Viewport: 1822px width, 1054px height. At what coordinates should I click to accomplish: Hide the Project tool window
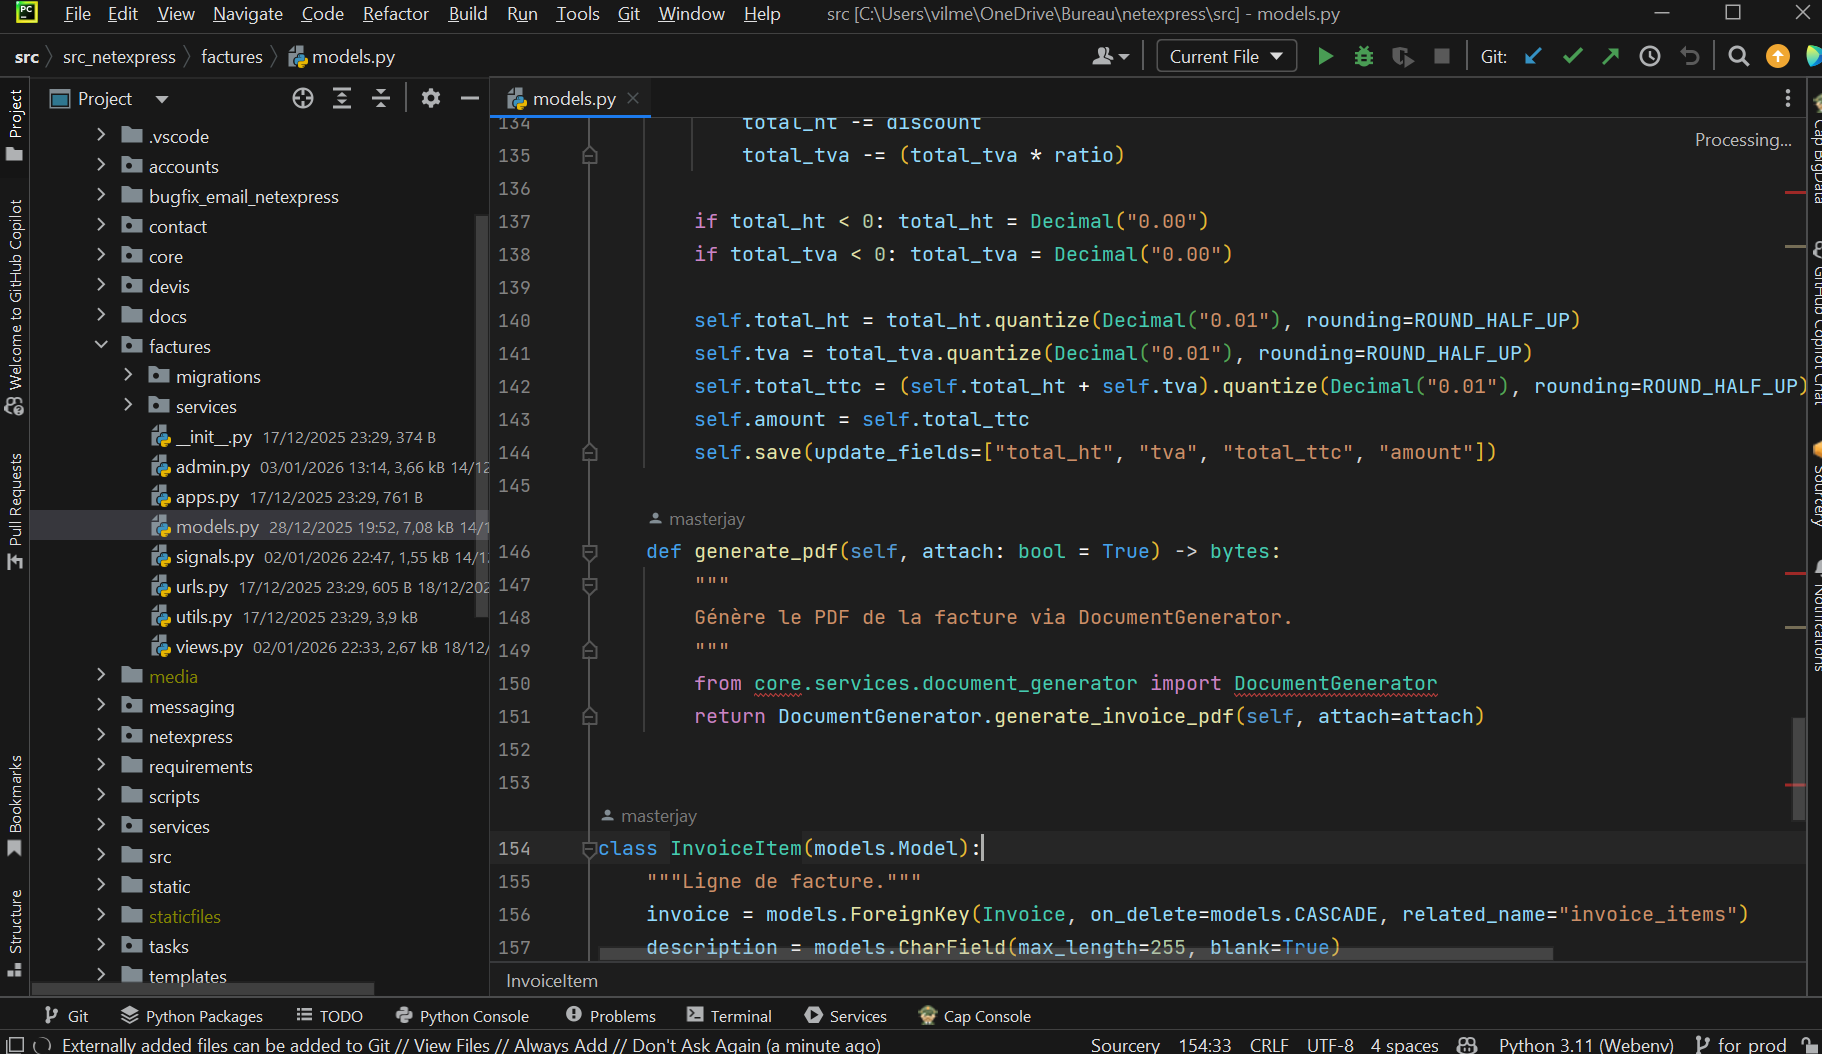point(469,98)
